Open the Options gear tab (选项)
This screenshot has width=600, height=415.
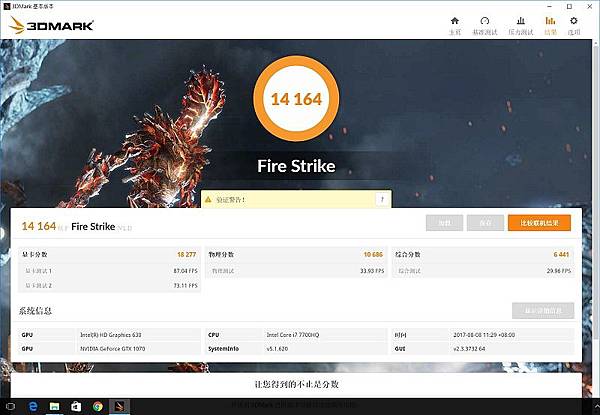click(574, 26)
